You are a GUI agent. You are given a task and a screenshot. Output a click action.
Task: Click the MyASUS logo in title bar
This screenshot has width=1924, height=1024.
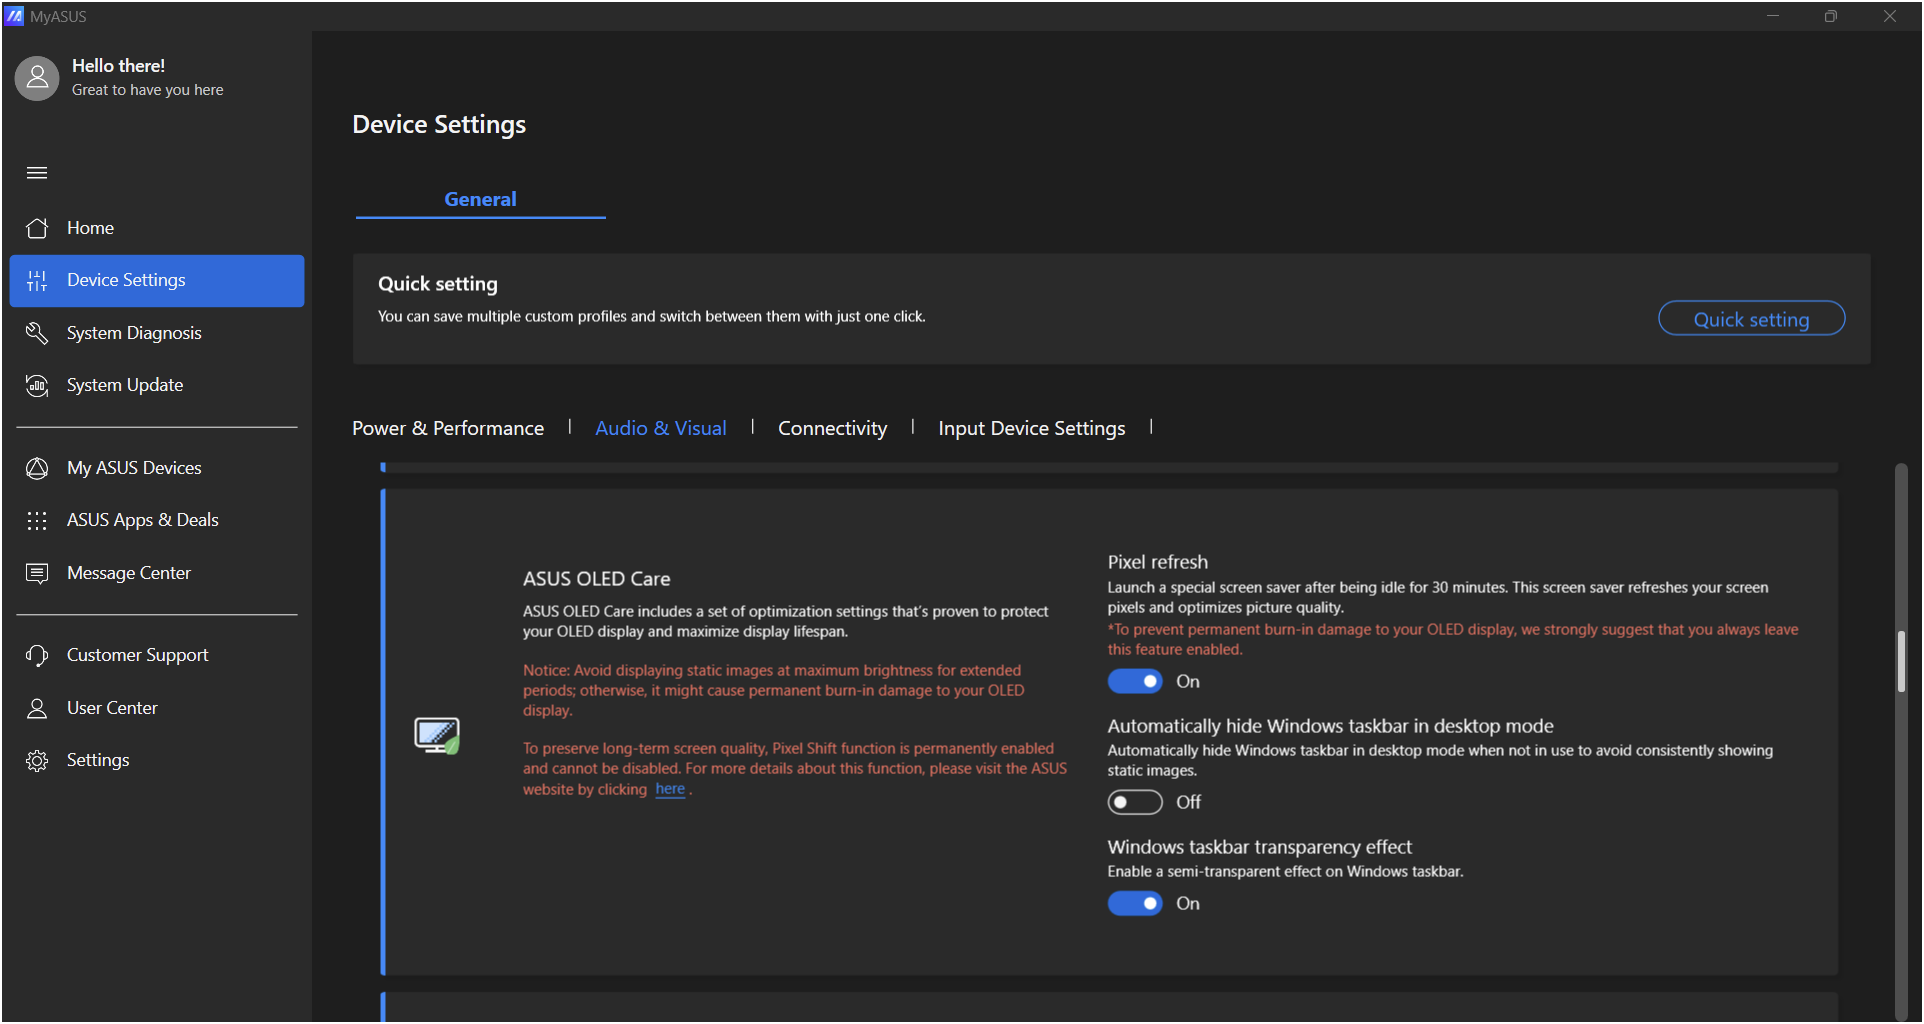point(14,16)
